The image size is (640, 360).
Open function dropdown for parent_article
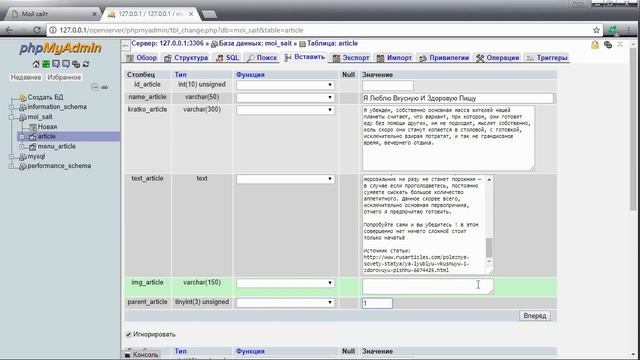285,302
